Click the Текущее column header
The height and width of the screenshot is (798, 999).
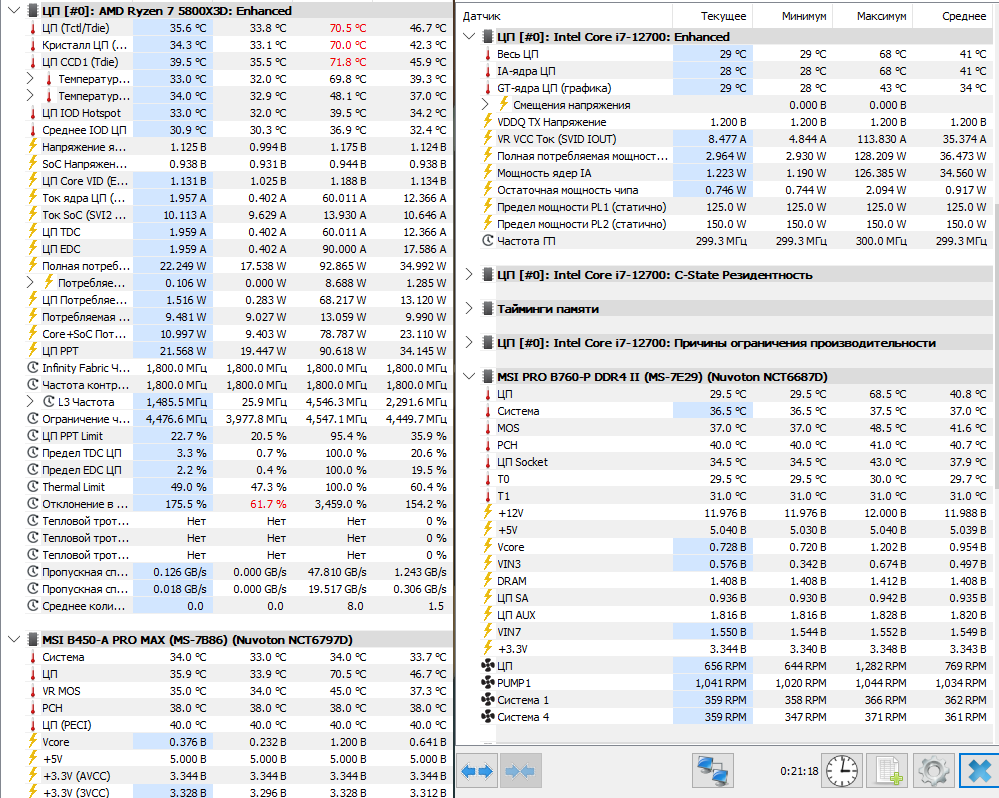[713, 16]
